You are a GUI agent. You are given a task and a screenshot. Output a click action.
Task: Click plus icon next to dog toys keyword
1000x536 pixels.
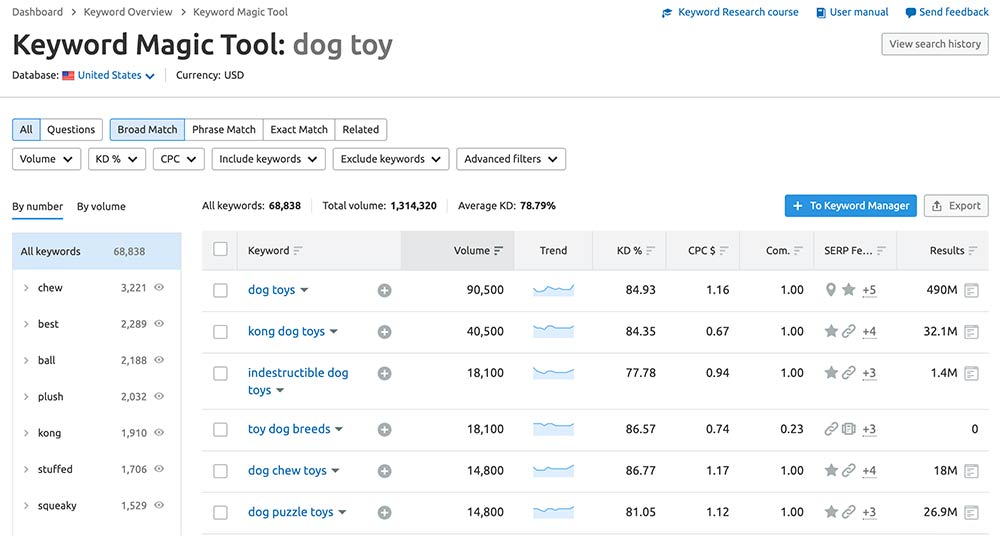[x=384, y=290]
